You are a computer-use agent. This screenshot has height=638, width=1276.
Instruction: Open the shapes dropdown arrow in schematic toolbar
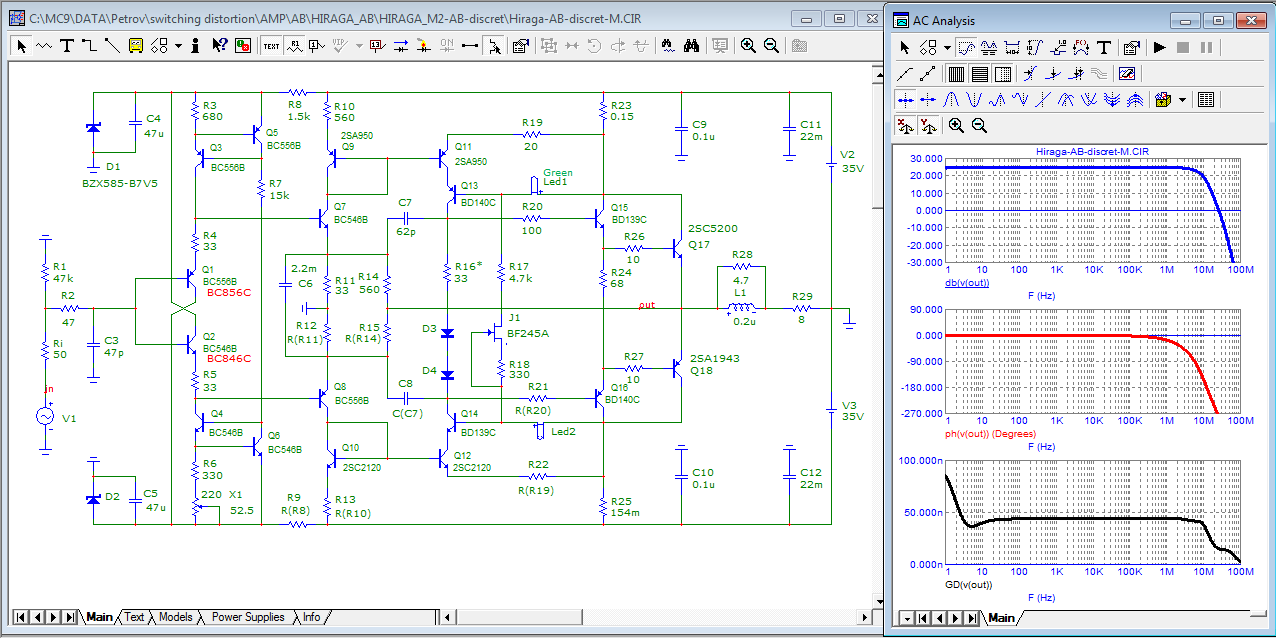pyautogui.click(x=178, y=45)
